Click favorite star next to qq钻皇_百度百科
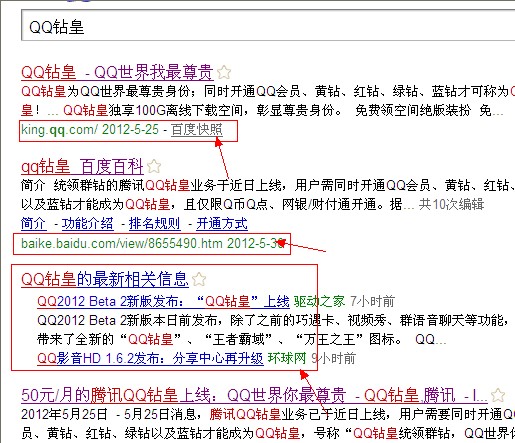Image resolution: width=515 pixels, height=443 pixels. (x=154, y=166)
